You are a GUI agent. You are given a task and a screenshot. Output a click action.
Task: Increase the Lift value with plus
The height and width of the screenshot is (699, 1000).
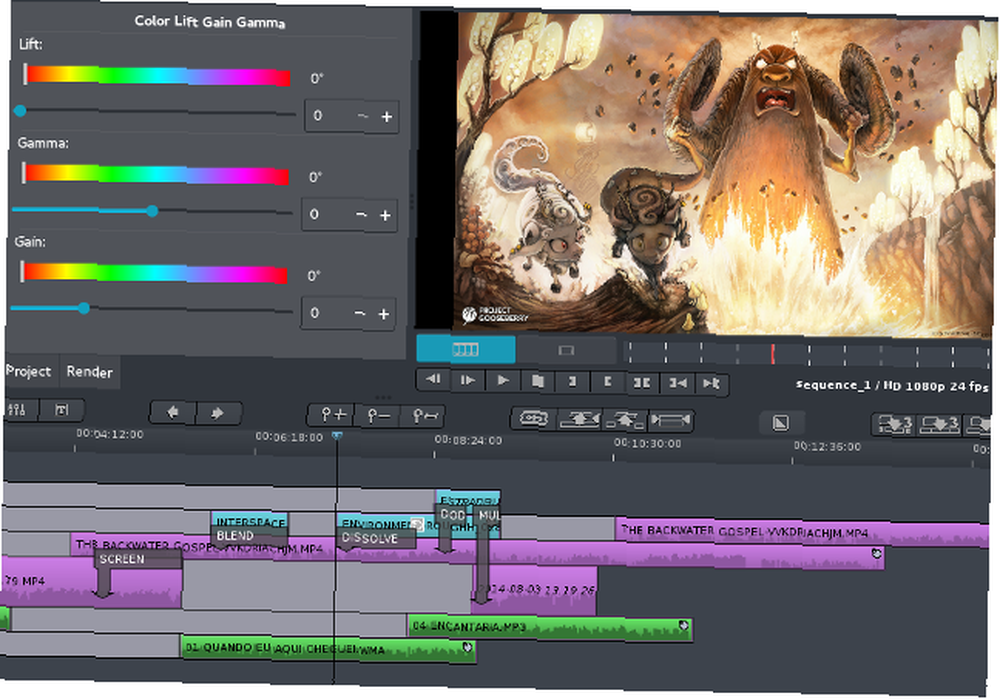(386, 117)
